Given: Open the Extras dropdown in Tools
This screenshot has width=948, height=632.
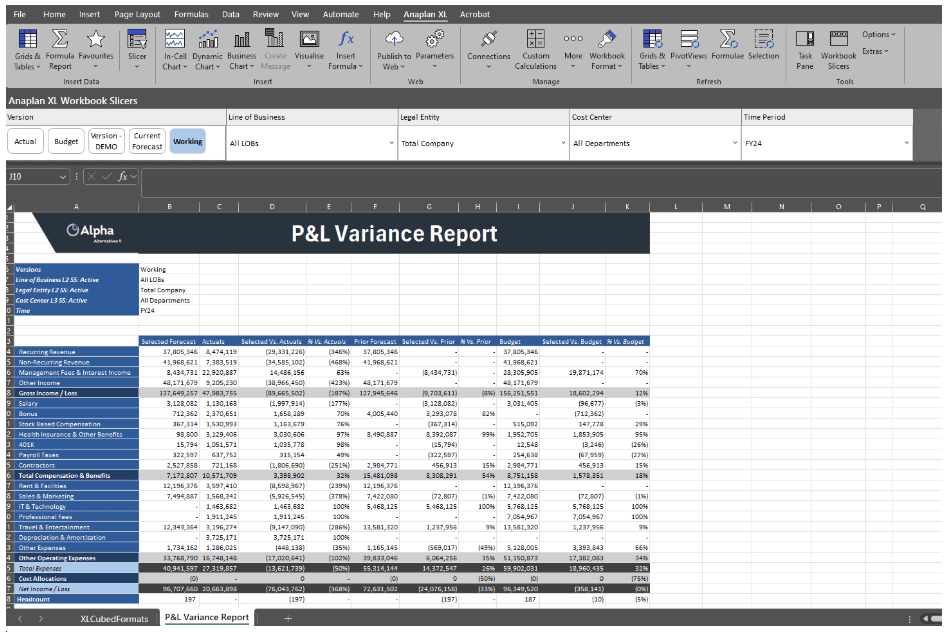Looking at the screenshot, I should click(x=875, y=51).
